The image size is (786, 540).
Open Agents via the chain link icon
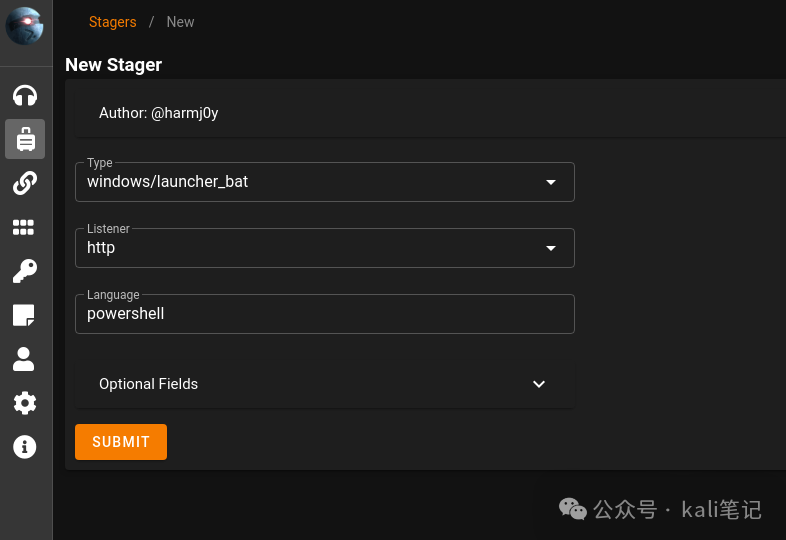click(25, 183)
